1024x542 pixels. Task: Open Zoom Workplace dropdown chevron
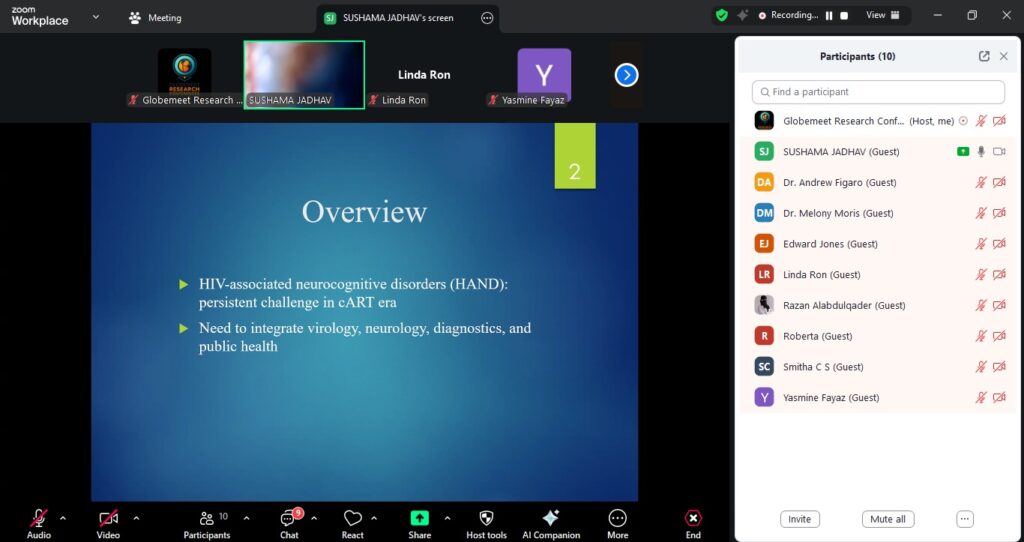coord(96,17)
